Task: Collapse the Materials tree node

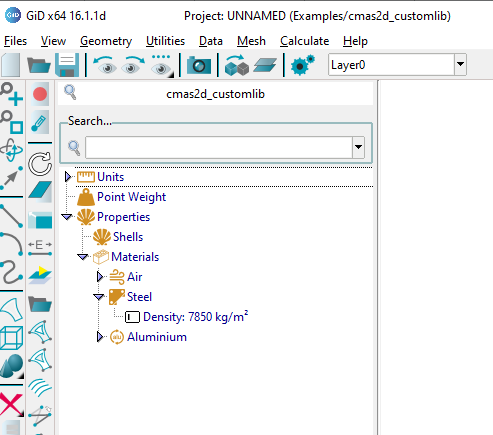Action: (82, 257)
